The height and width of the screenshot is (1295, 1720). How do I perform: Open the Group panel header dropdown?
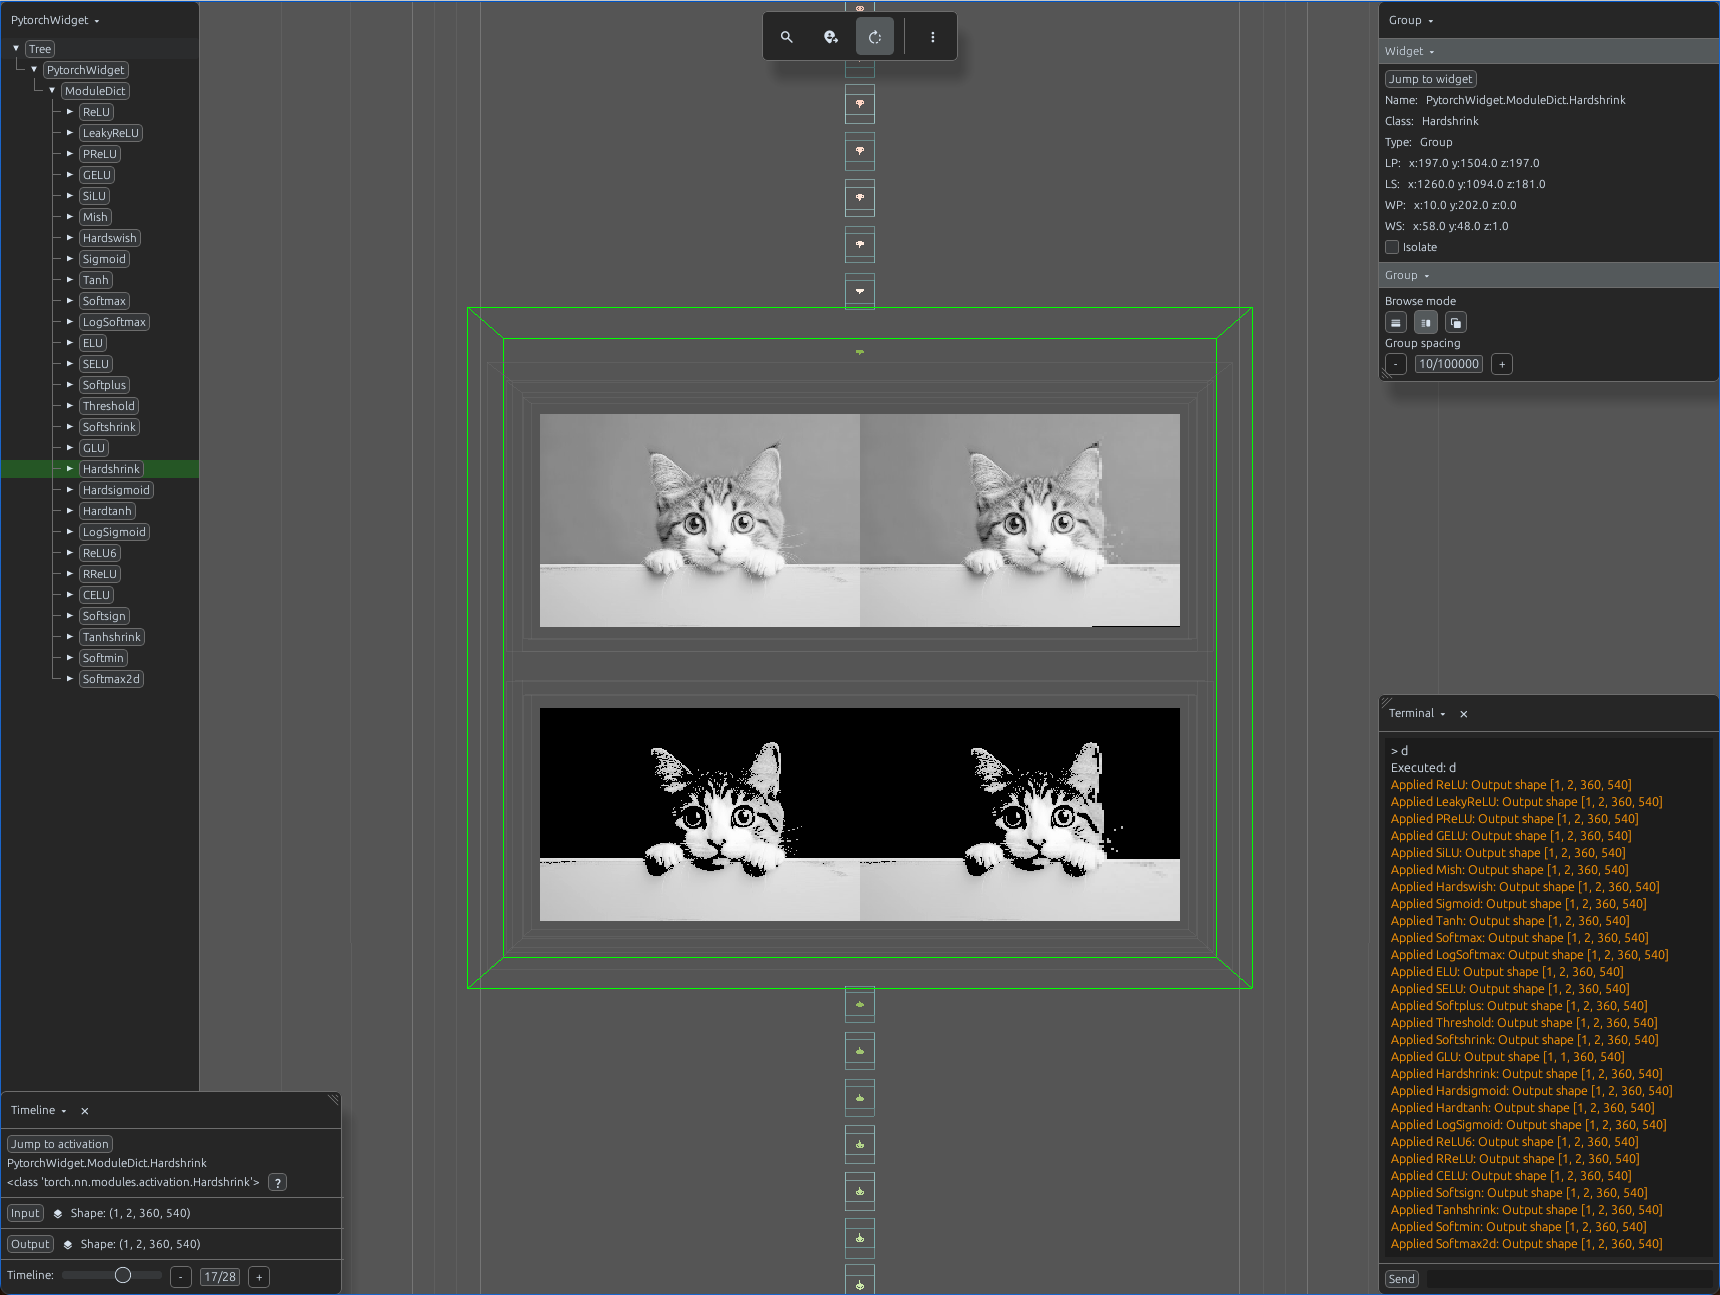point(1411,20)
